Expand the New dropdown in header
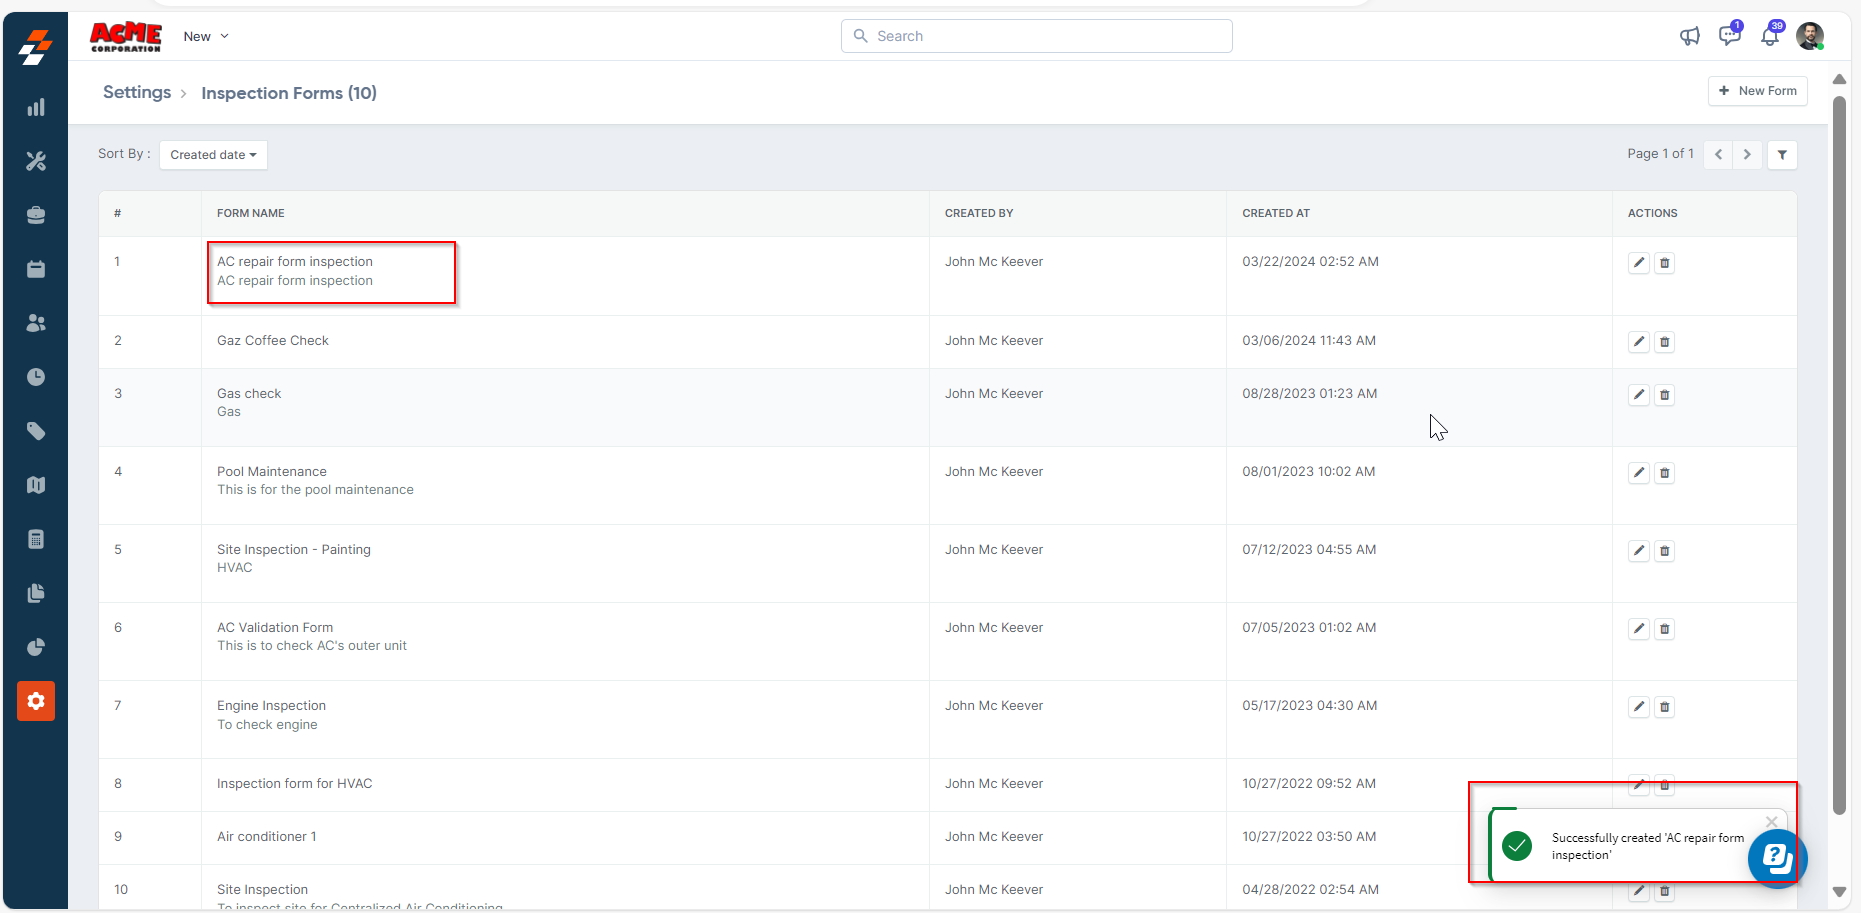The height and width of the screenshot is (913, 1861). [x=206, y=37]
